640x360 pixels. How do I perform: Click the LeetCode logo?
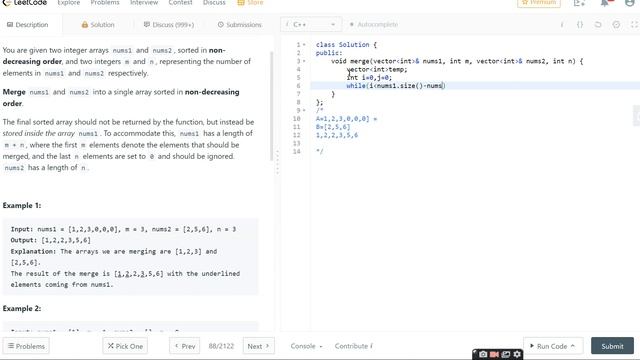(24, 2)
